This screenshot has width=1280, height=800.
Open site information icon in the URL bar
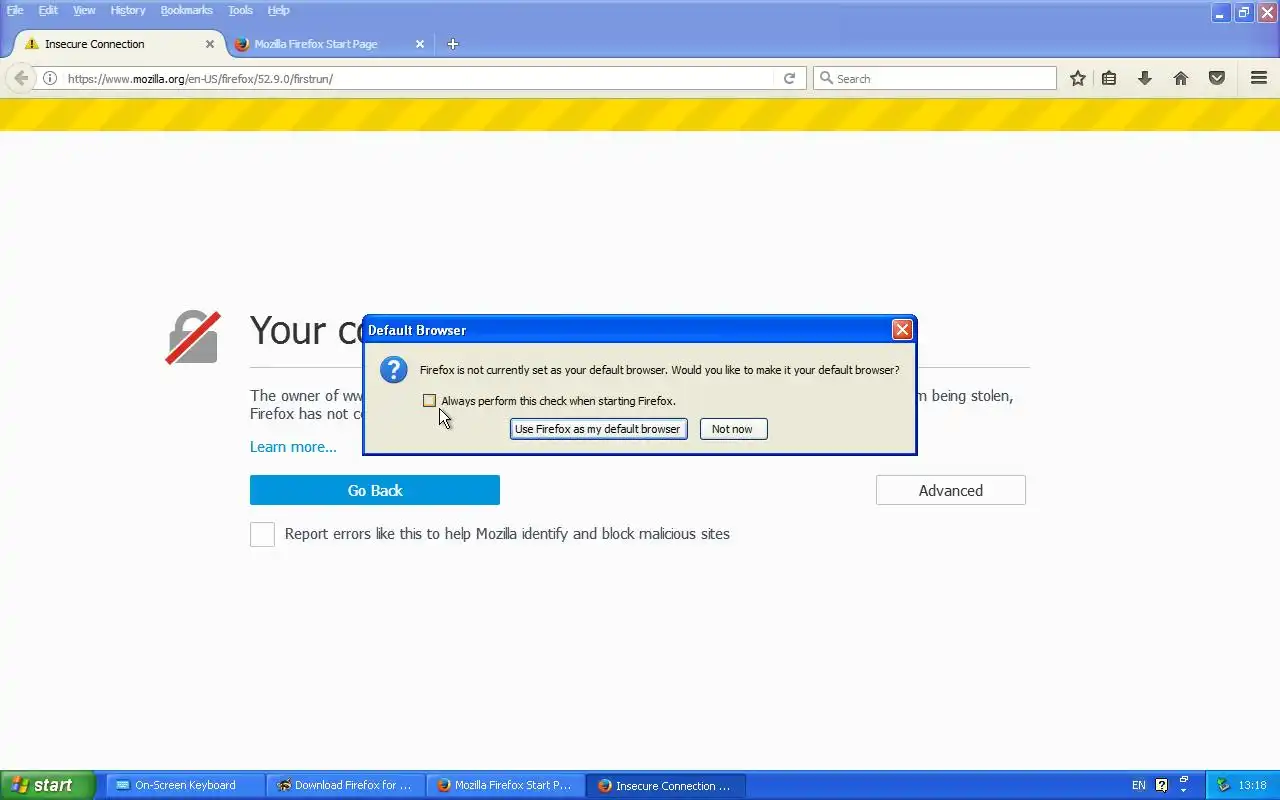pyautogui.click(x=49, y=78)
